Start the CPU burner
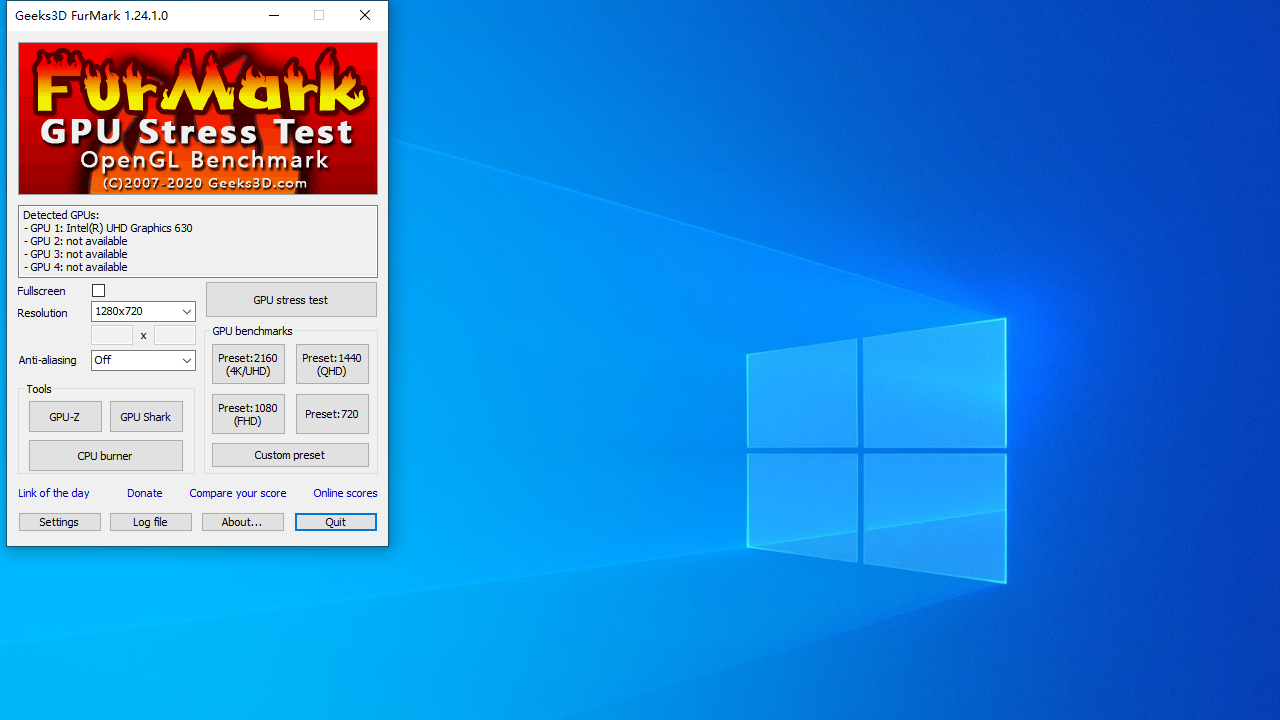Screen dimensions: 1280x720 pyautogui.click(x=105, y=456)
